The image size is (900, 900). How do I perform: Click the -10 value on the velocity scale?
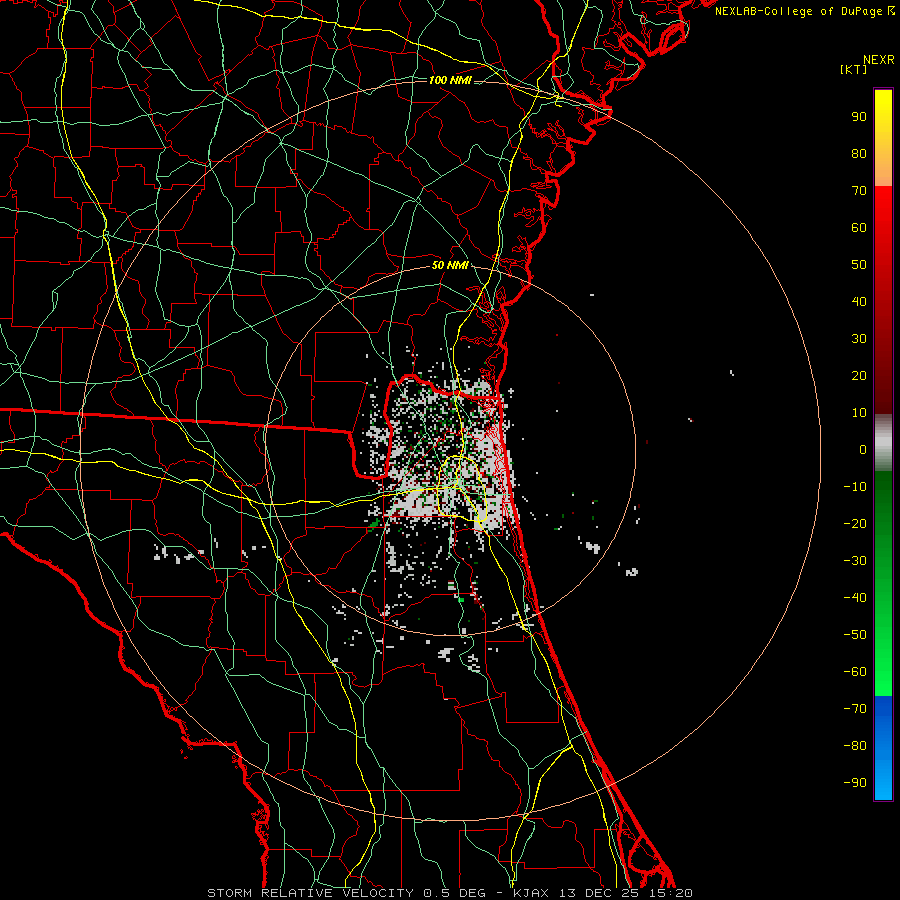(x=855, y=487)
